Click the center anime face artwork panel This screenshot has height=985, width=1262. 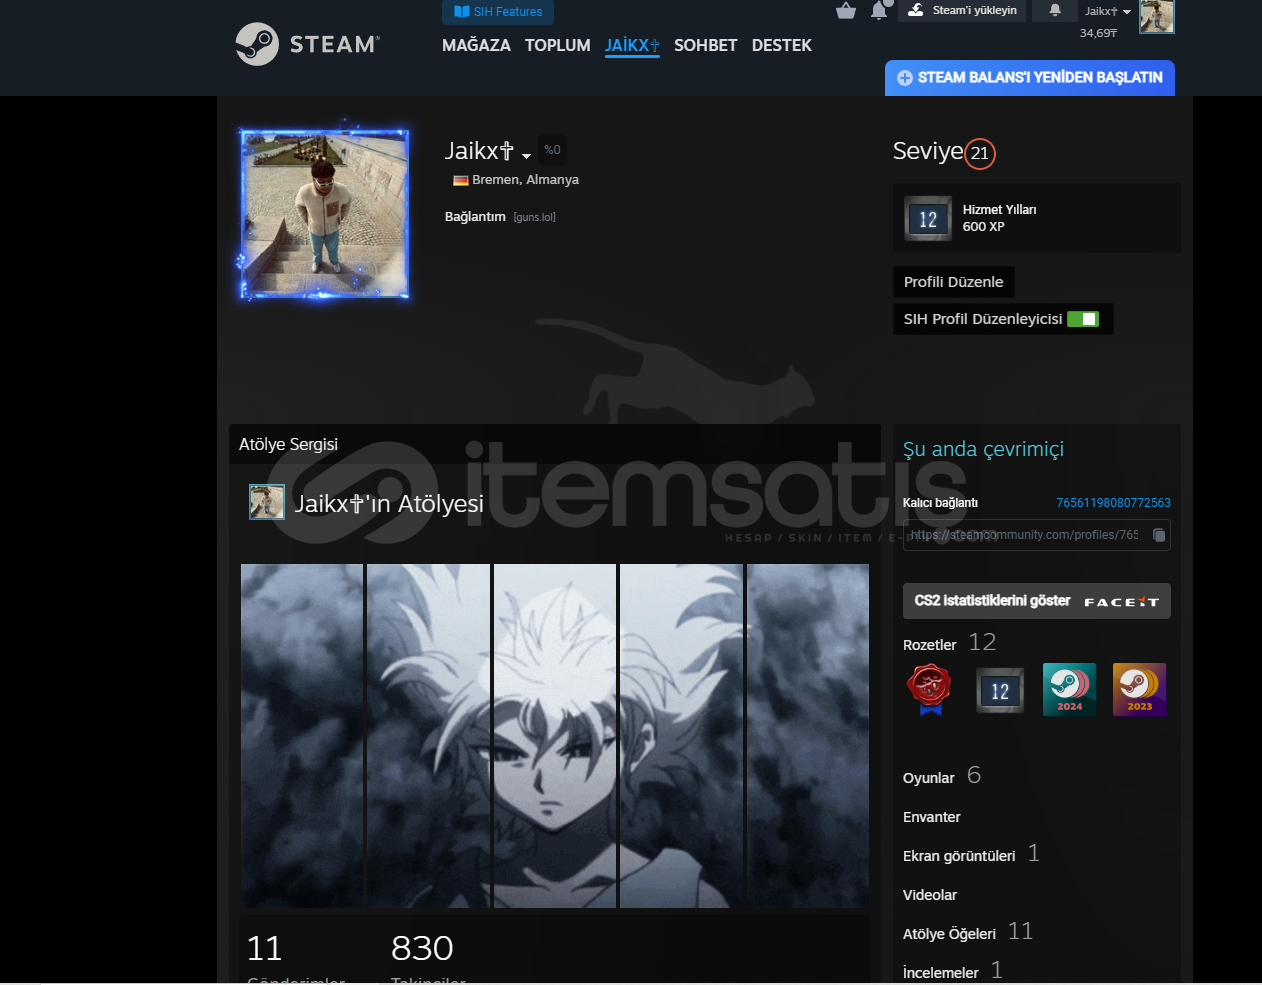tap(555, 736)
